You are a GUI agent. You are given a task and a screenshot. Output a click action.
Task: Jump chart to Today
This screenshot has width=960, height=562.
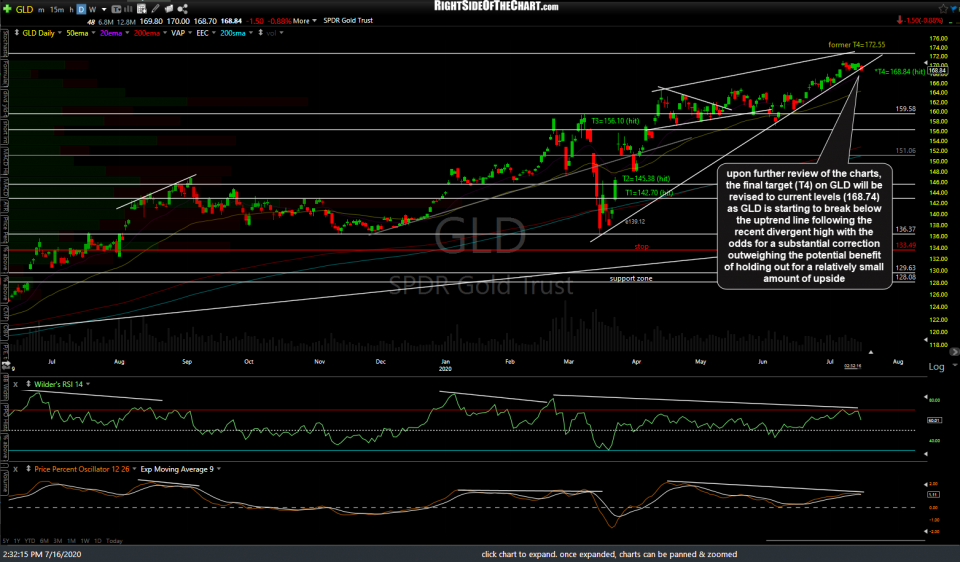(114, 541)
